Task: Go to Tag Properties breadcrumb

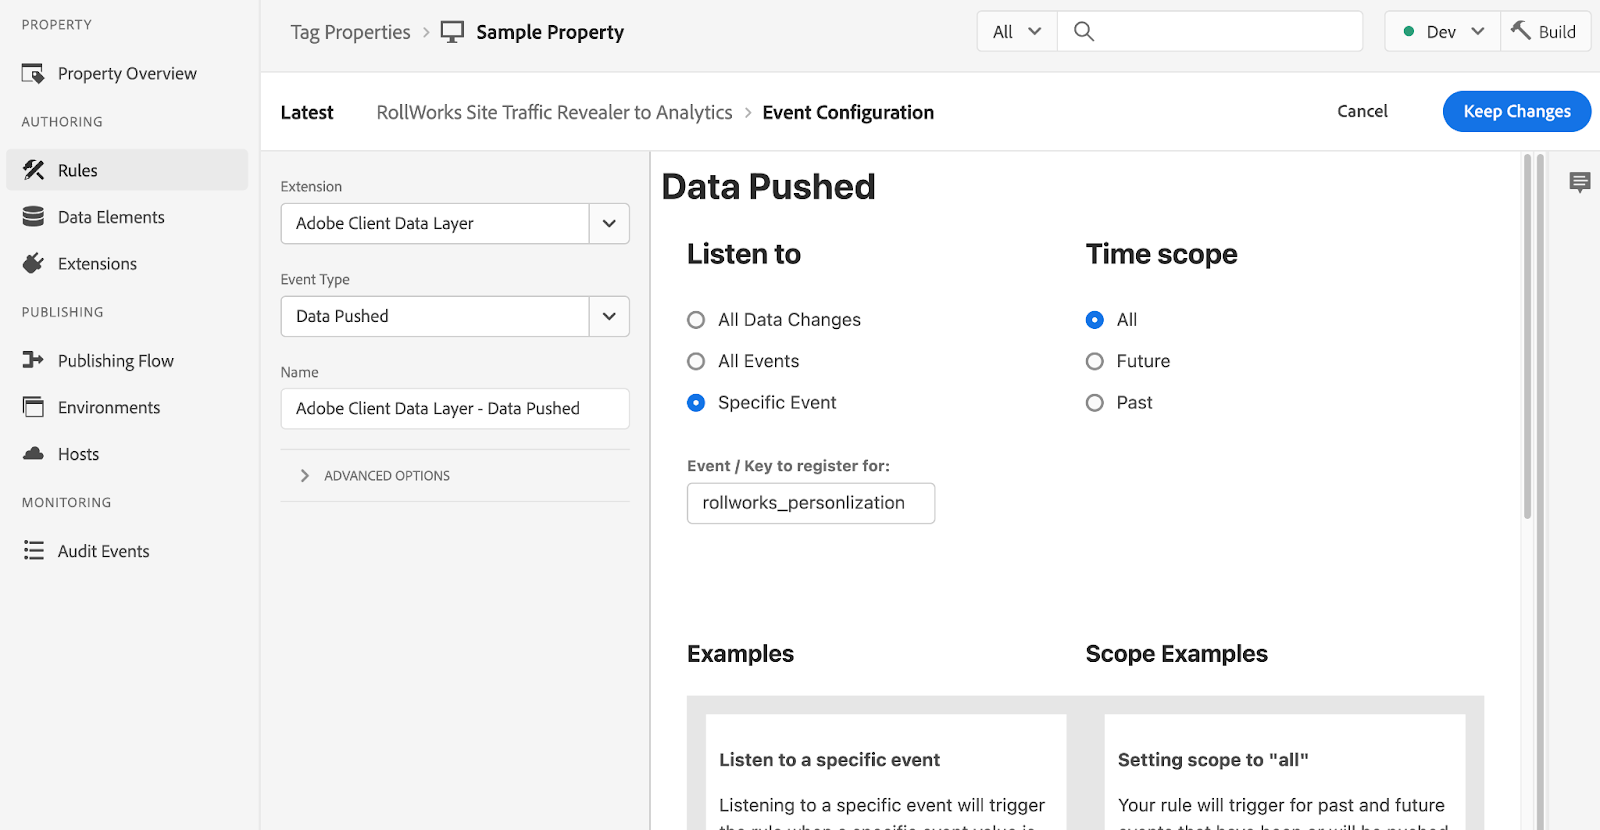Action: [x=350, y=32]
